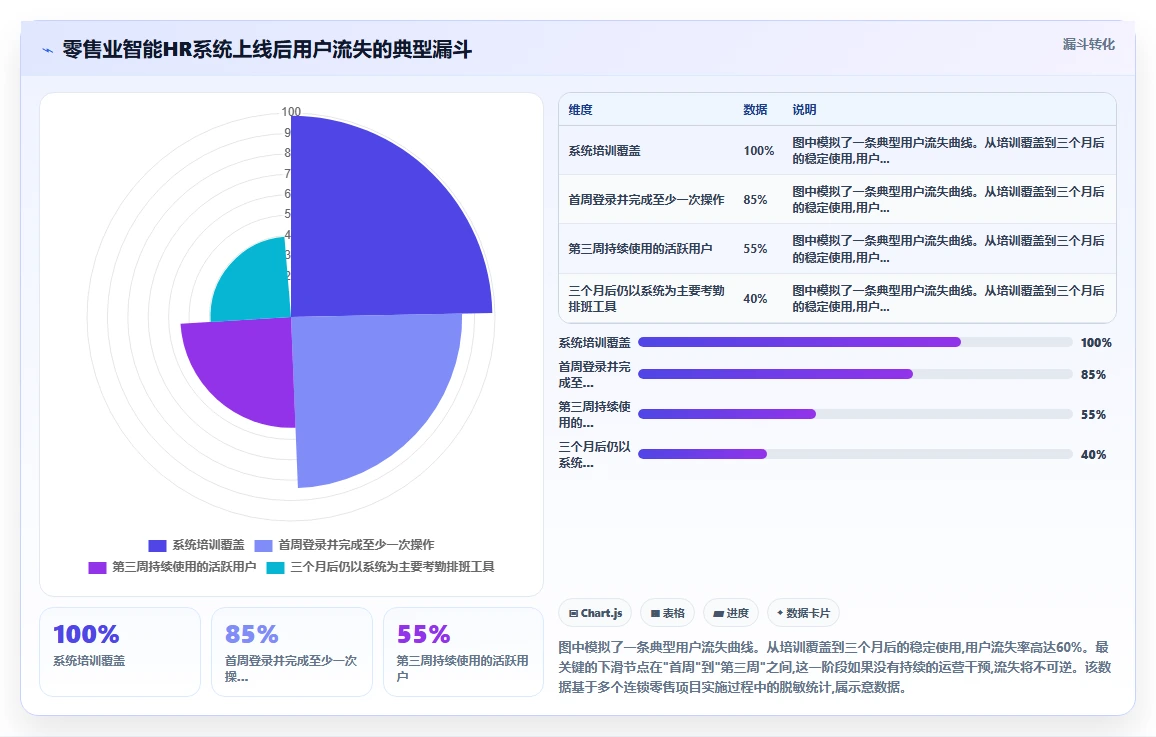This screenshot has height=737, width=1156.
Task: Click the 85% label beside progress bar
Action: pos(1093,375)
